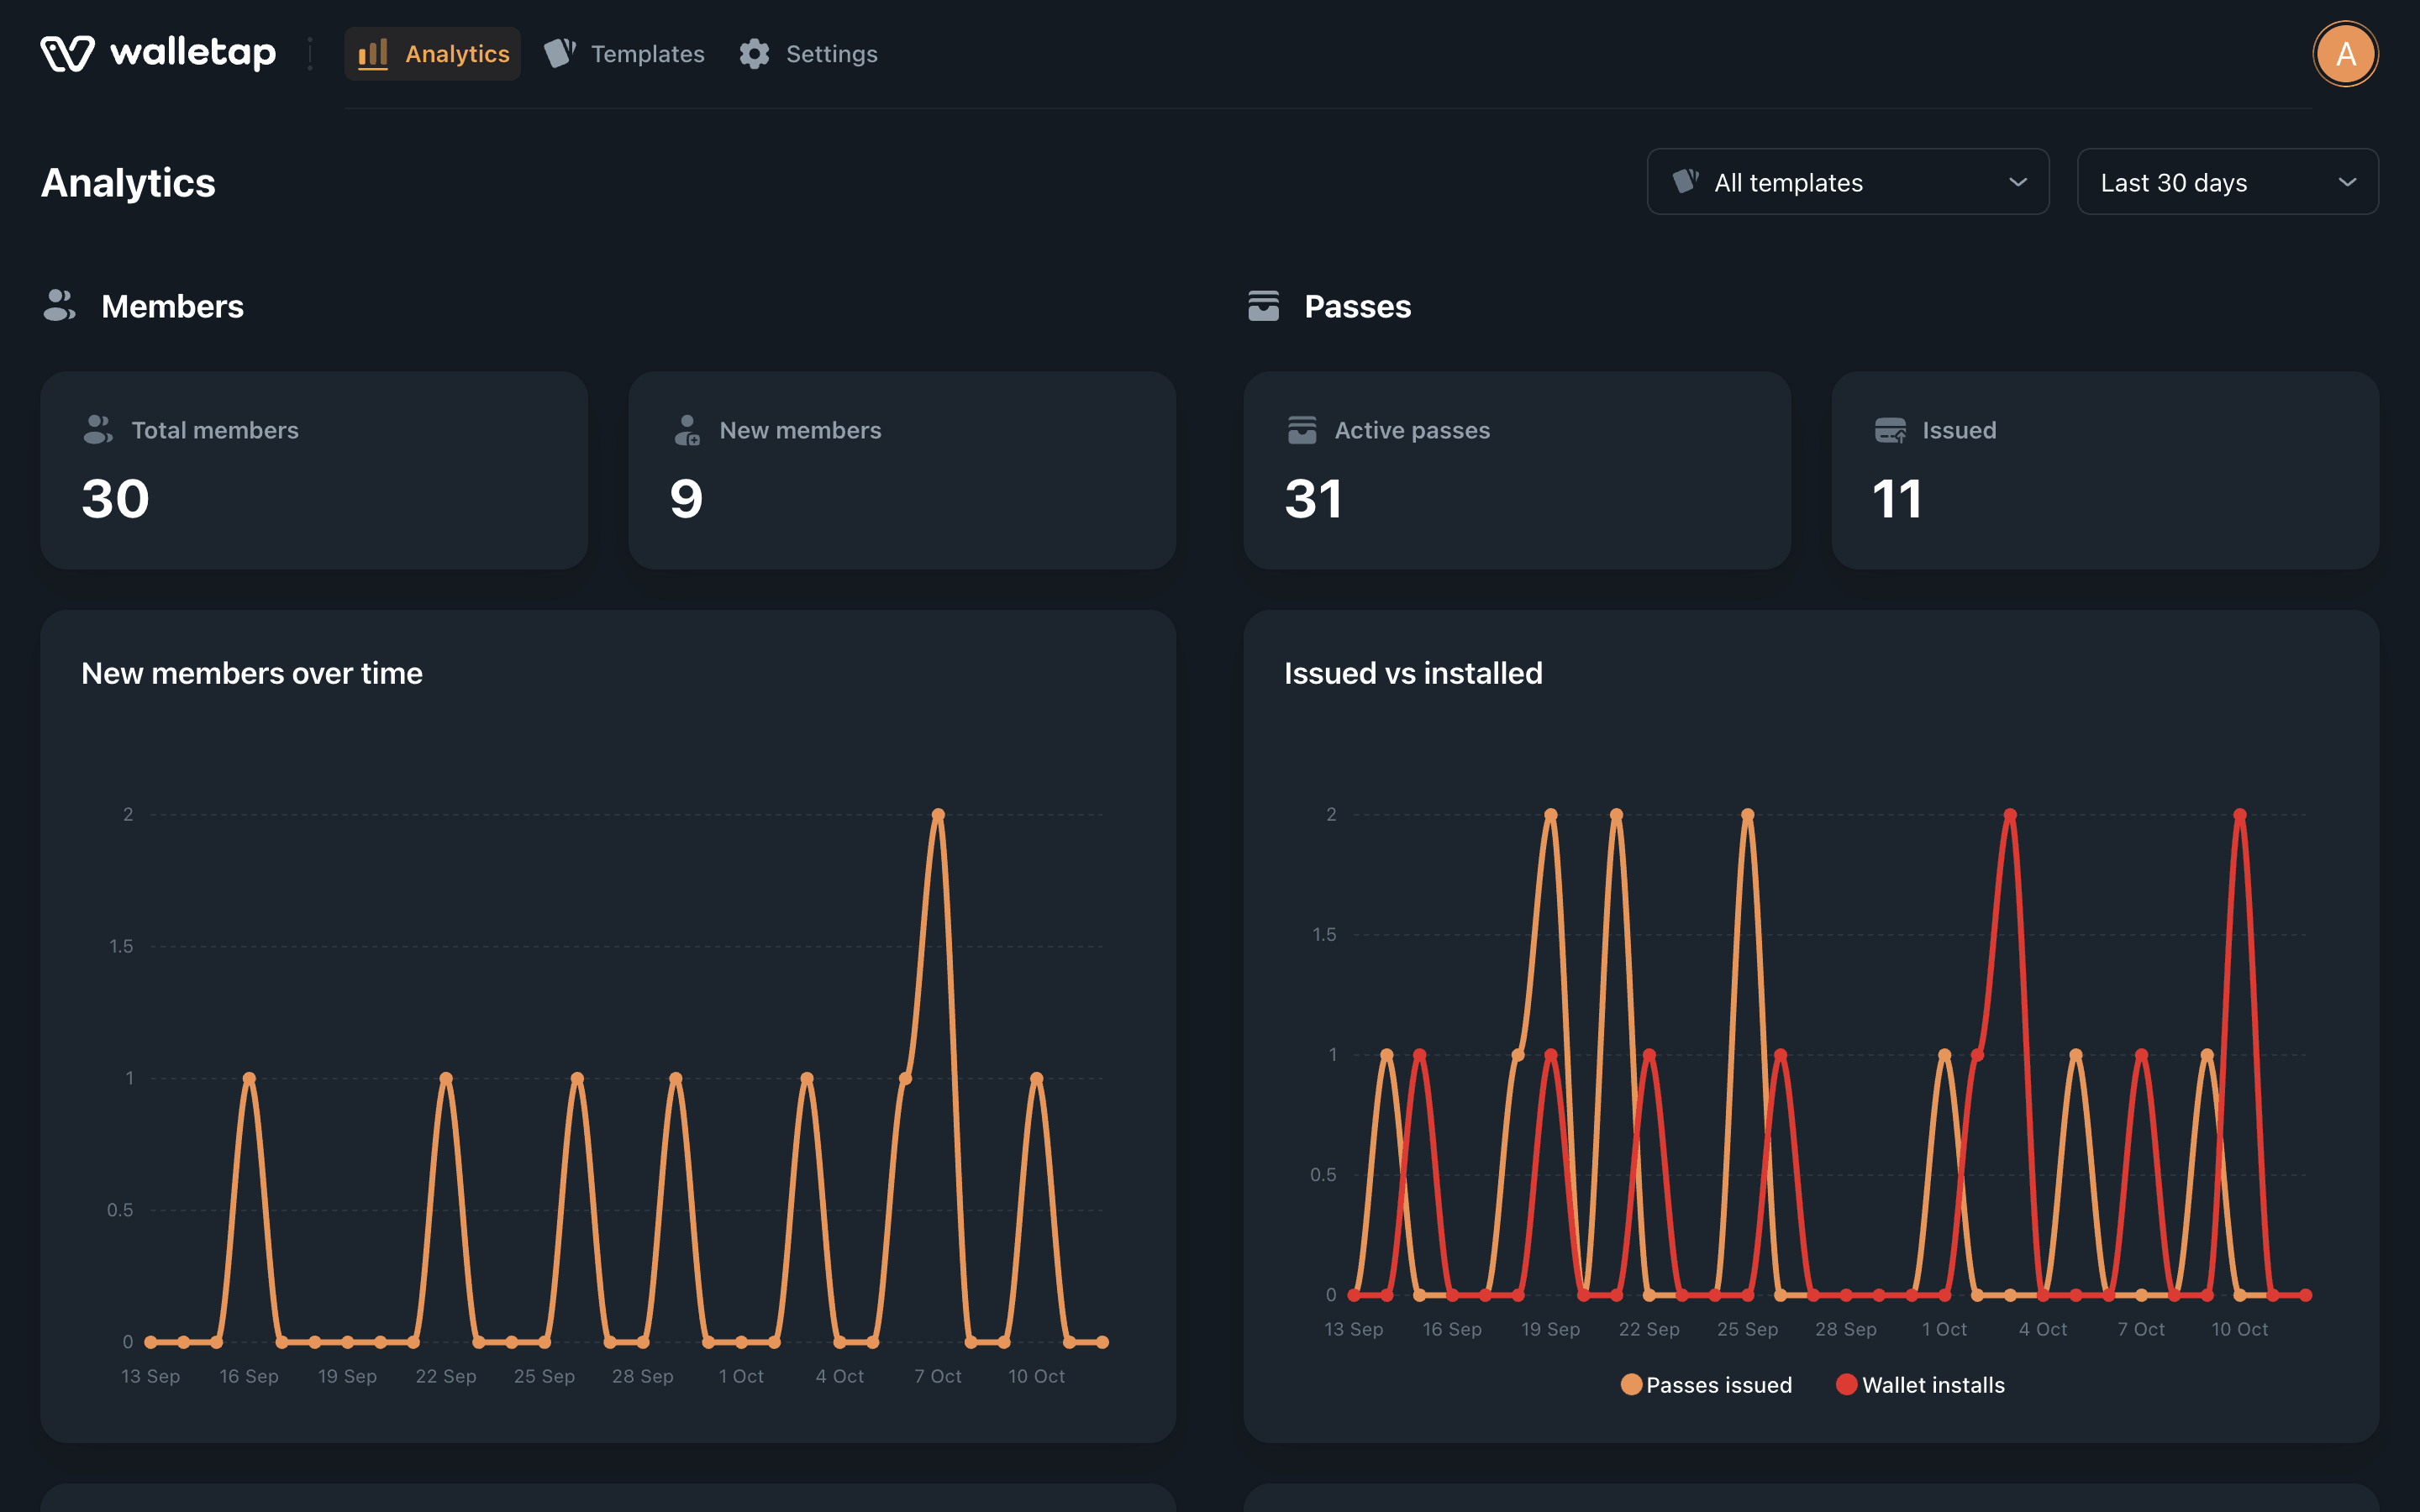Click the 10 Oct data point in members chart

[1037, 1078]
